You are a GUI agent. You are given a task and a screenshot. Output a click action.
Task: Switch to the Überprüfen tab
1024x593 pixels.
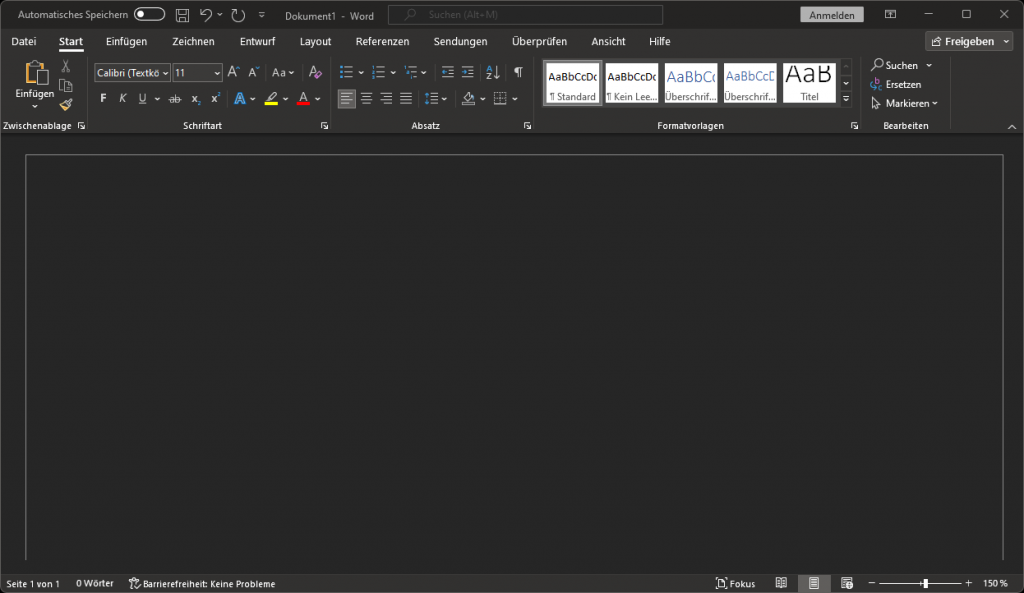tap(538, 41)
